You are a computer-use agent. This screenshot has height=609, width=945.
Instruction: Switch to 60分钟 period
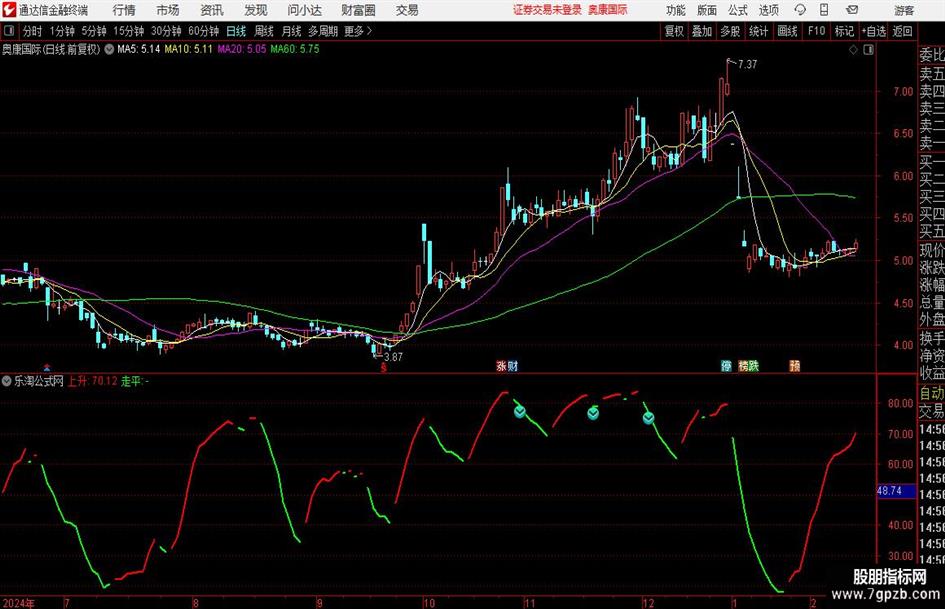click(204, 31)
